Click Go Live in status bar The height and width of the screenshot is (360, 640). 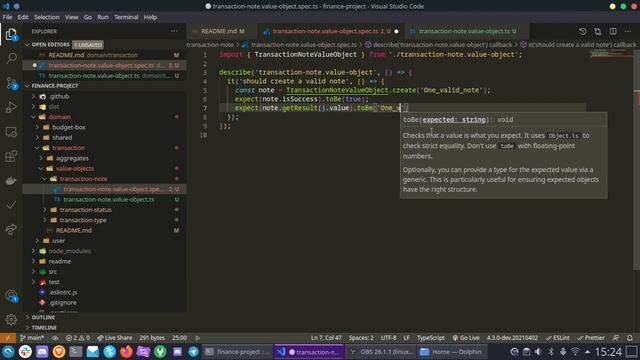466,338
